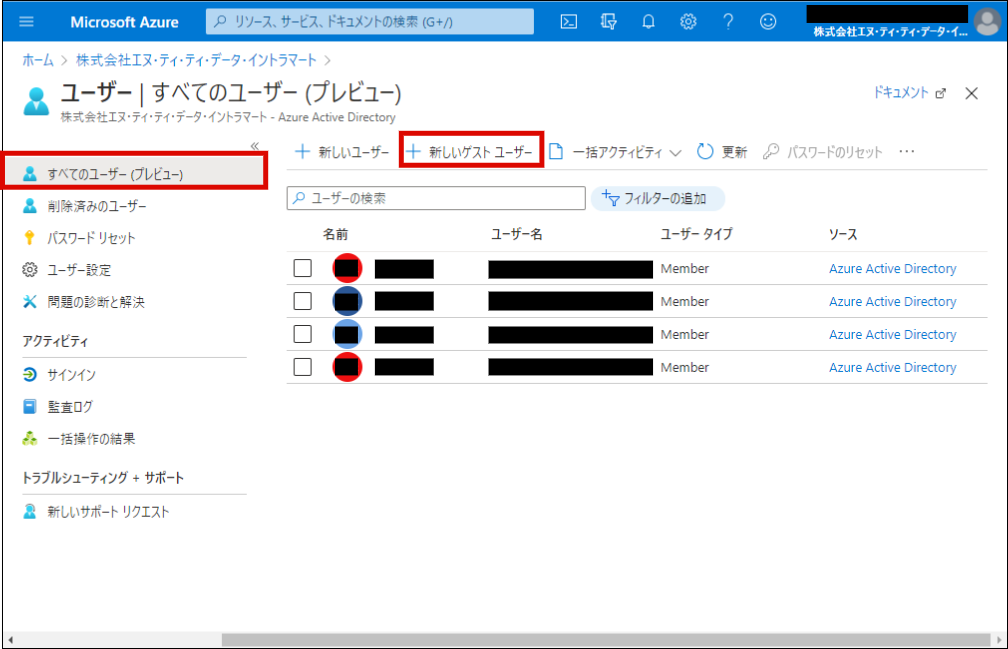The image size is (1008, 649).
Task: Click in the ユーザーの検索 search box
Action: pos(436,199)
